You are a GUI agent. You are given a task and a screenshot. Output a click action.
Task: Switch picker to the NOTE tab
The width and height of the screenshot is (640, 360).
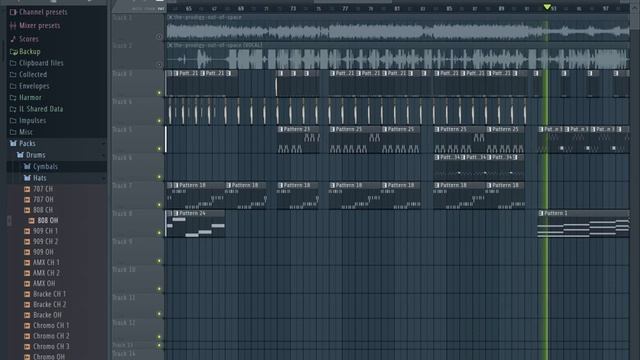click(137, 9)
